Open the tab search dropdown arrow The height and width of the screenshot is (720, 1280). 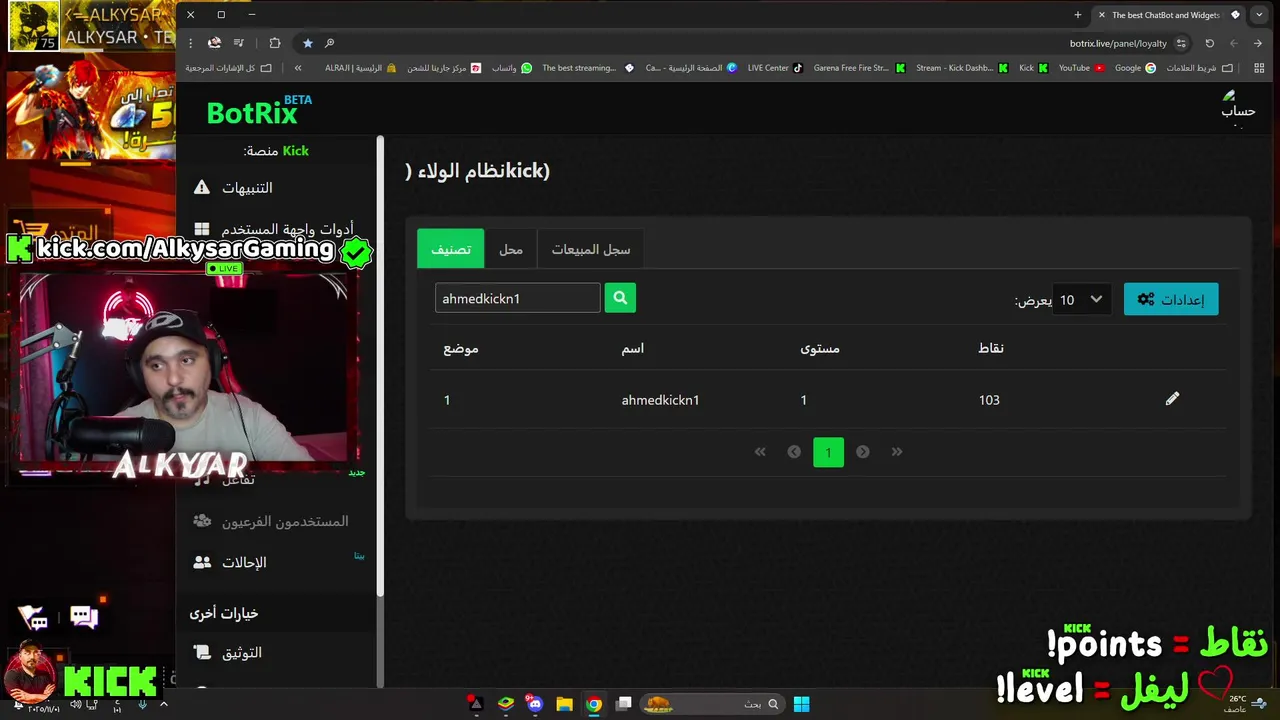click(1261, 15)
